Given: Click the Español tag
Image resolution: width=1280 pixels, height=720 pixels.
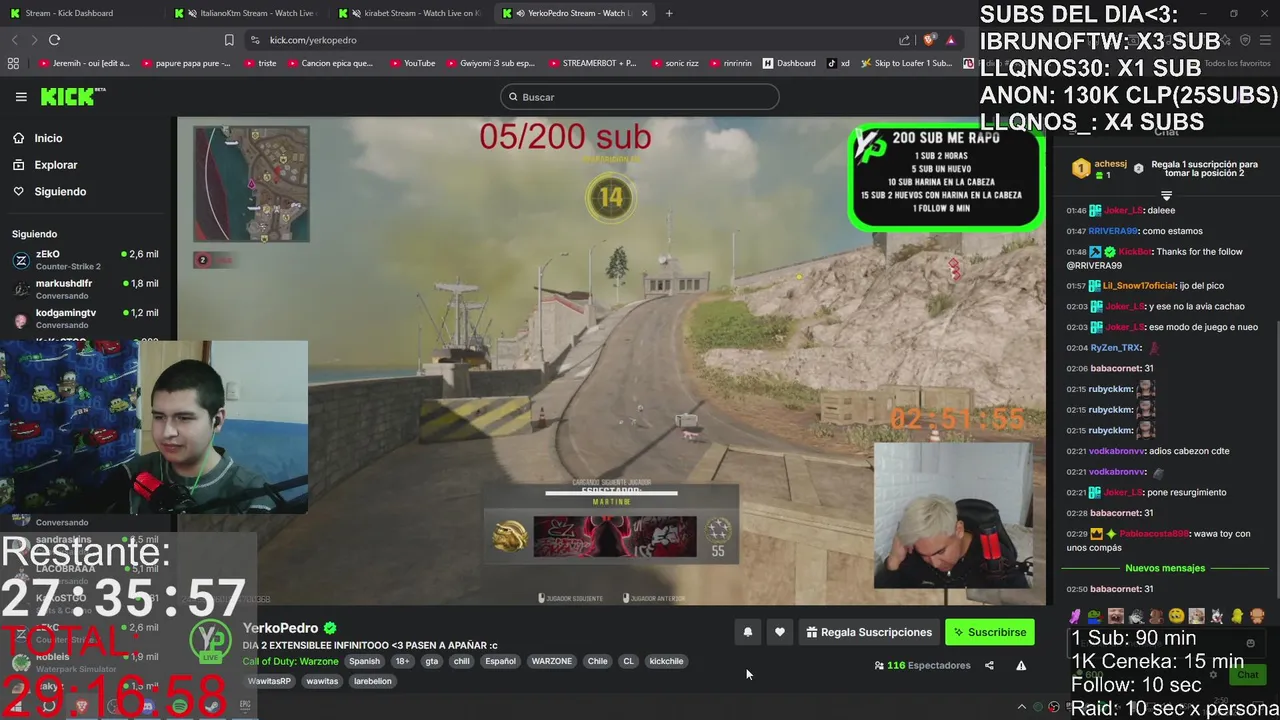Looking at the screenshot, I should [500, 661].
